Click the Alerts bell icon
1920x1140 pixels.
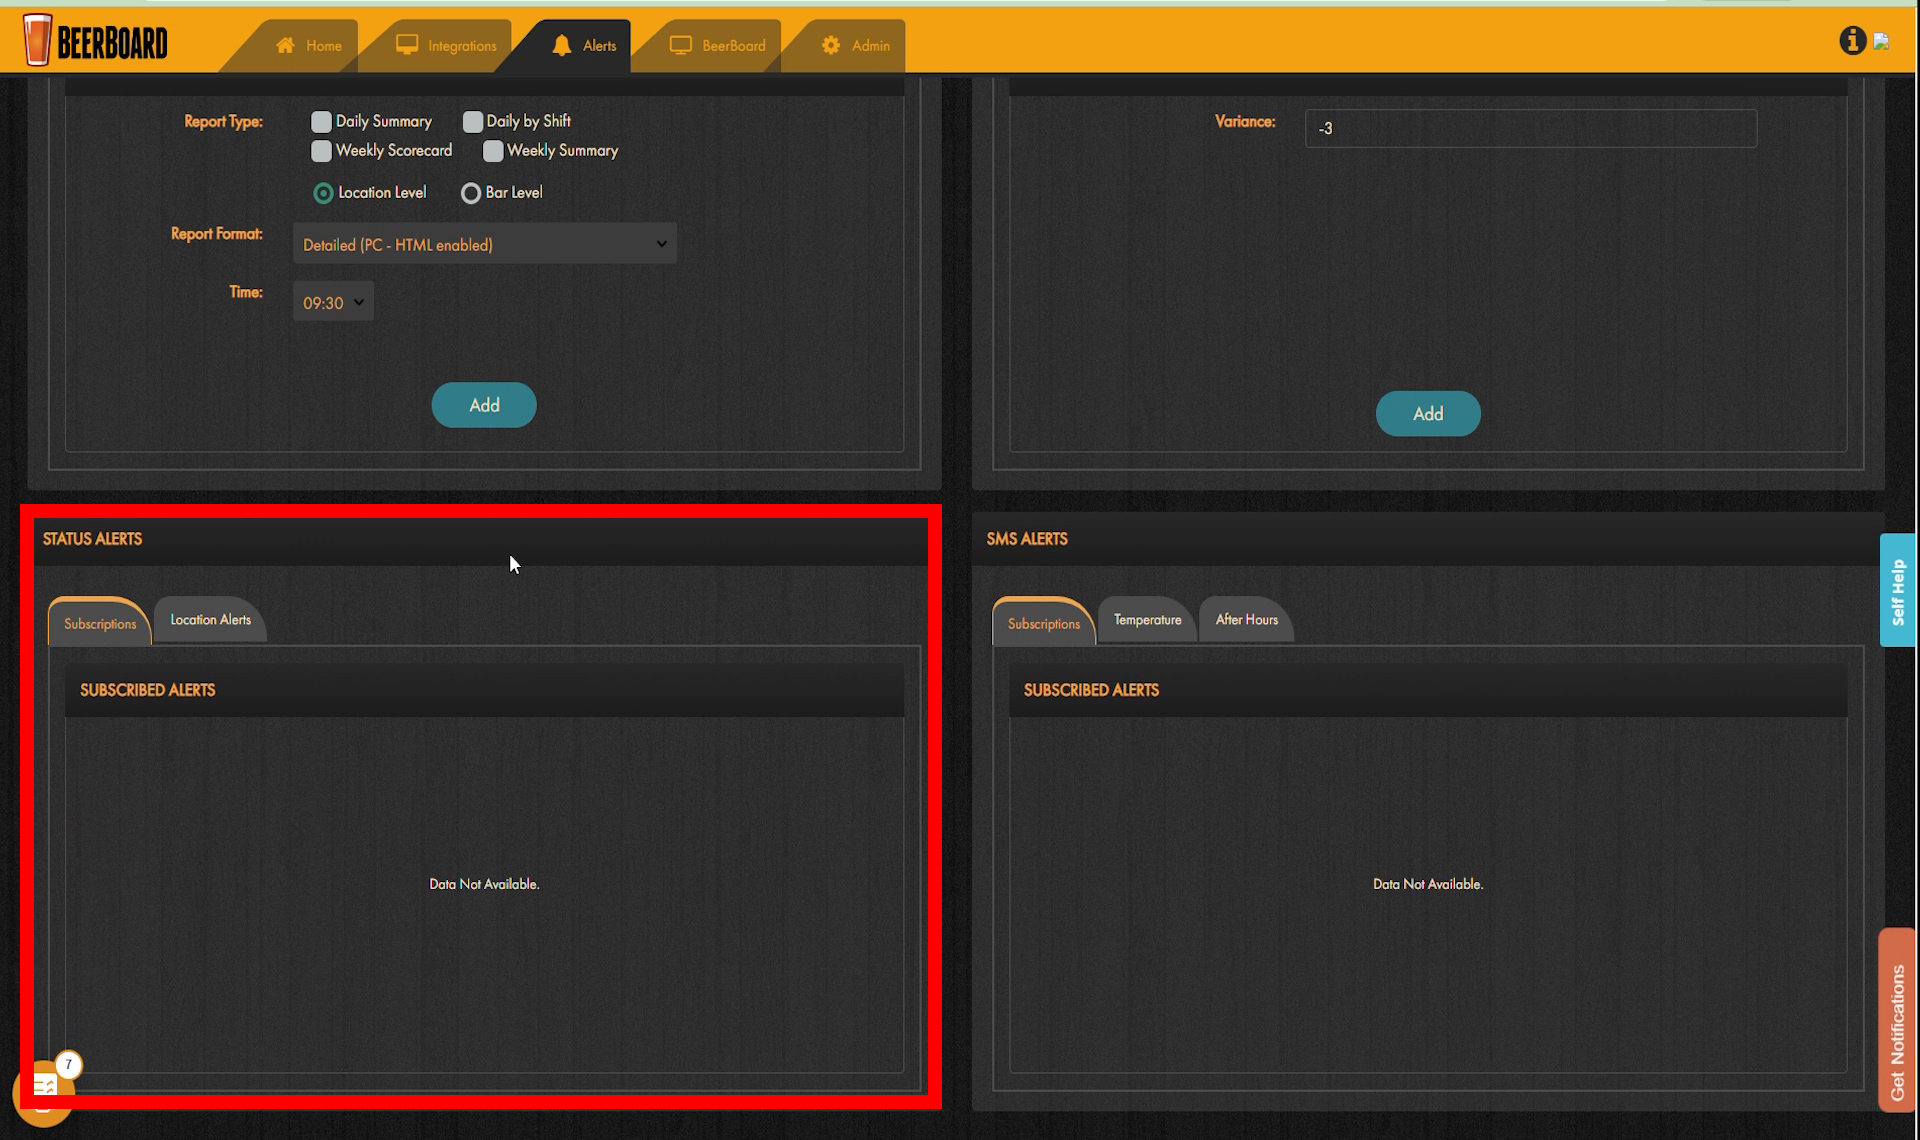point(562,45)
